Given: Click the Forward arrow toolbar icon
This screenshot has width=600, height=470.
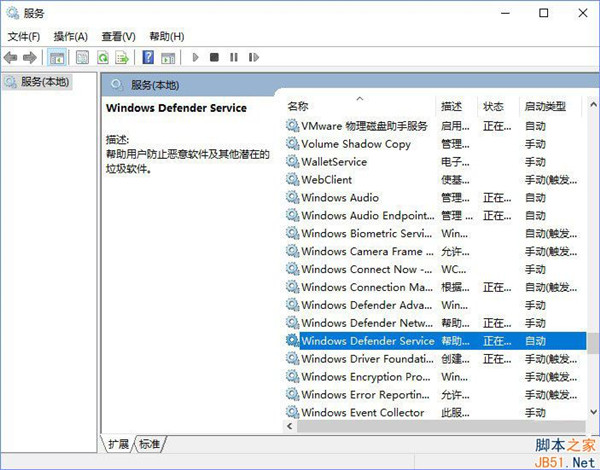Looking at the screenshot, I should pos(30,58).
